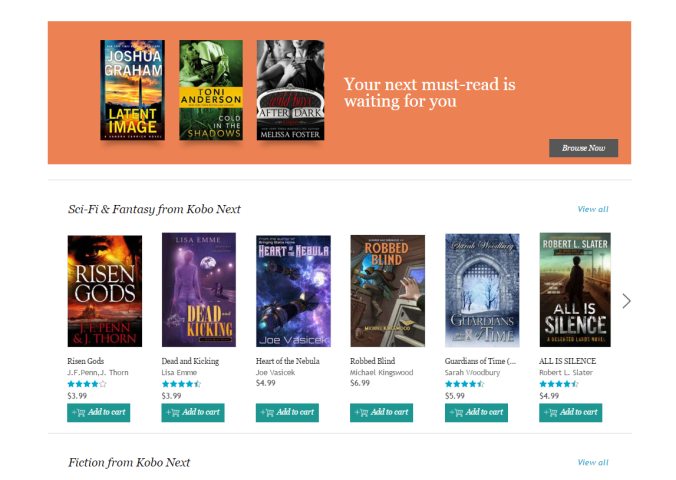Select the Dead and Kicking cover
Screen dimensions: 676x480
pyautogui.click(x=198, y=291)
